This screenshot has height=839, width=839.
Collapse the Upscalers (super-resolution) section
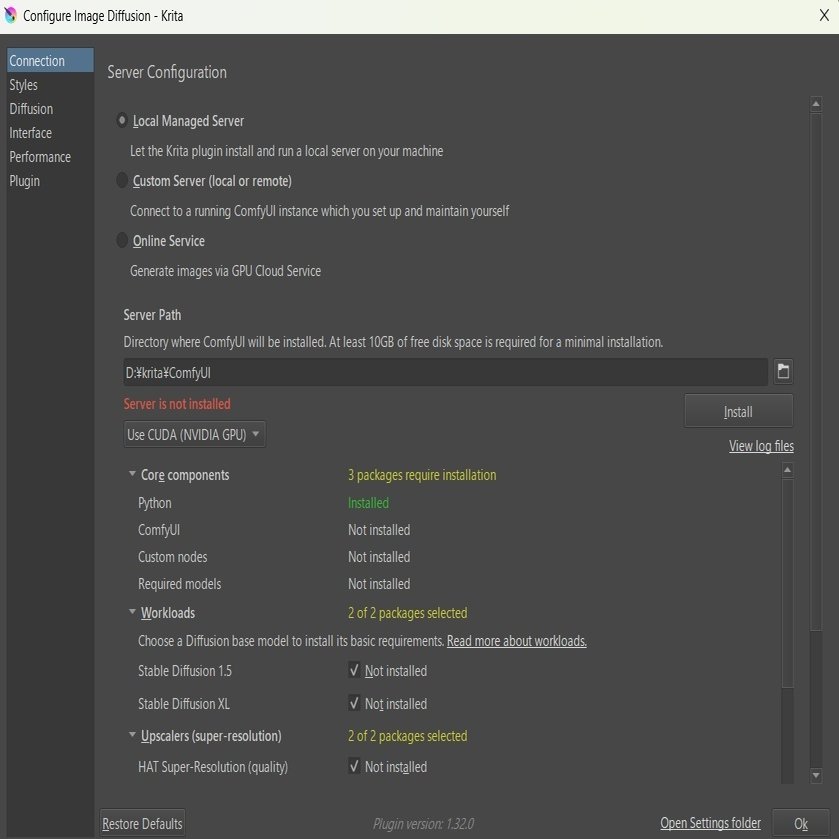(x=132, y=735)
